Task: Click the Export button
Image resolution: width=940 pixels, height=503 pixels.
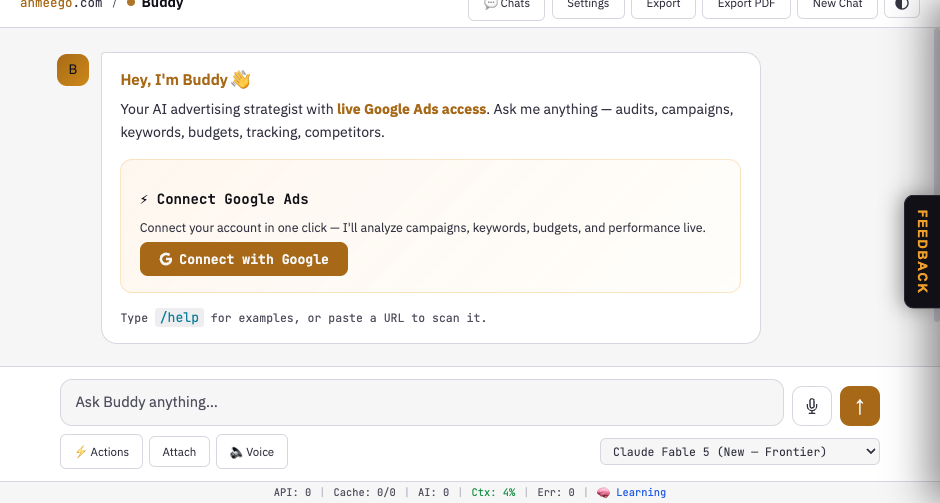Action: (x=663, y=6)
